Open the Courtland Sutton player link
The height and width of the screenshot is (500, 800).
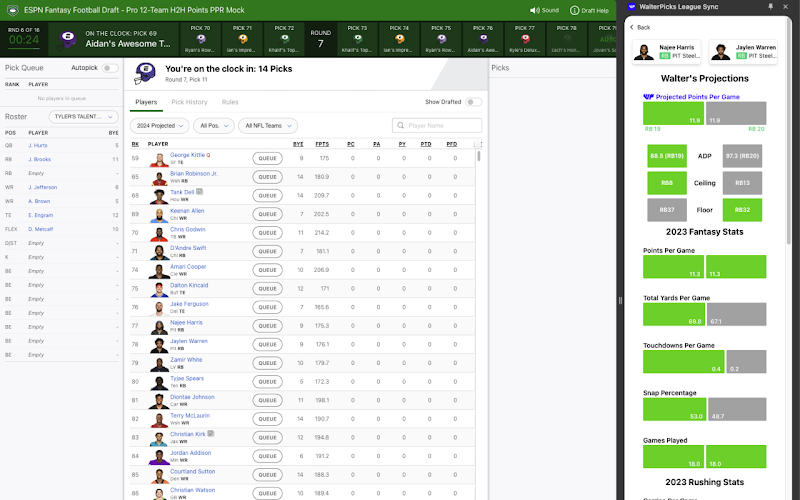point(192,471)
